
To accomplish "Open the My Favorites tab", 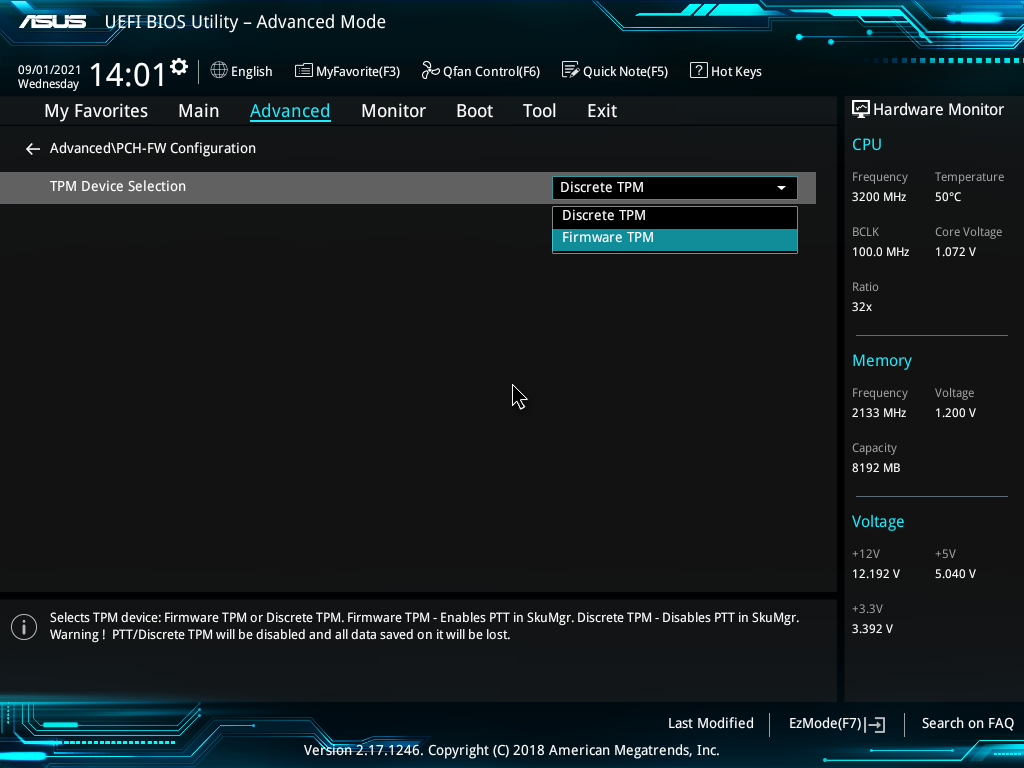I will [96, 111].
